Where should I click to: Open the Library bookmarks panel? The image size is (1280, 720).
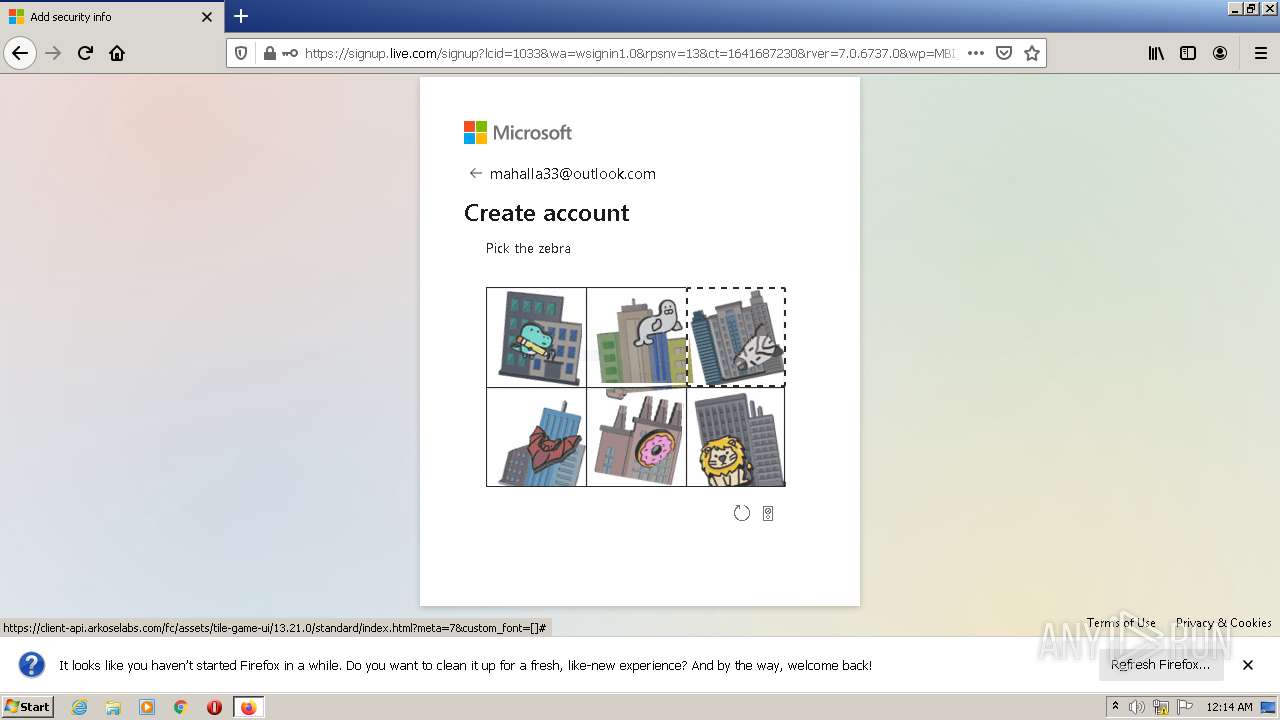coord(1156,53)
